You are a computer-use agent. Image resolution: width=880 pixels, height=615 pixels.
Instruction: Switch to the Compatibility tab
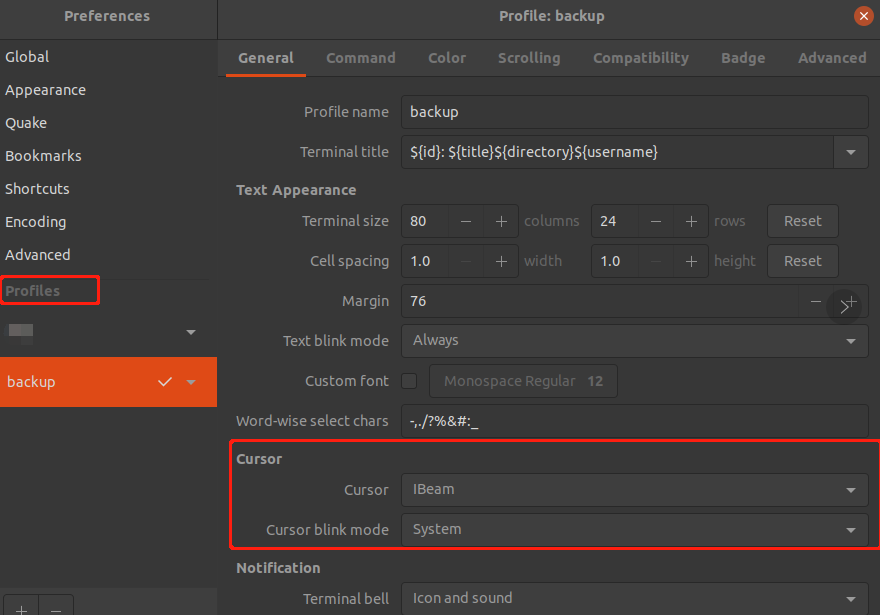(640, 58)
